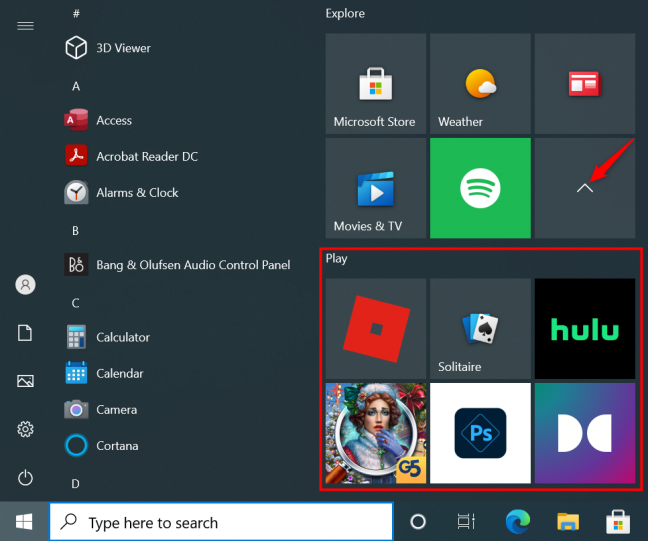Launch the Spotify tile

pos(480,188)
